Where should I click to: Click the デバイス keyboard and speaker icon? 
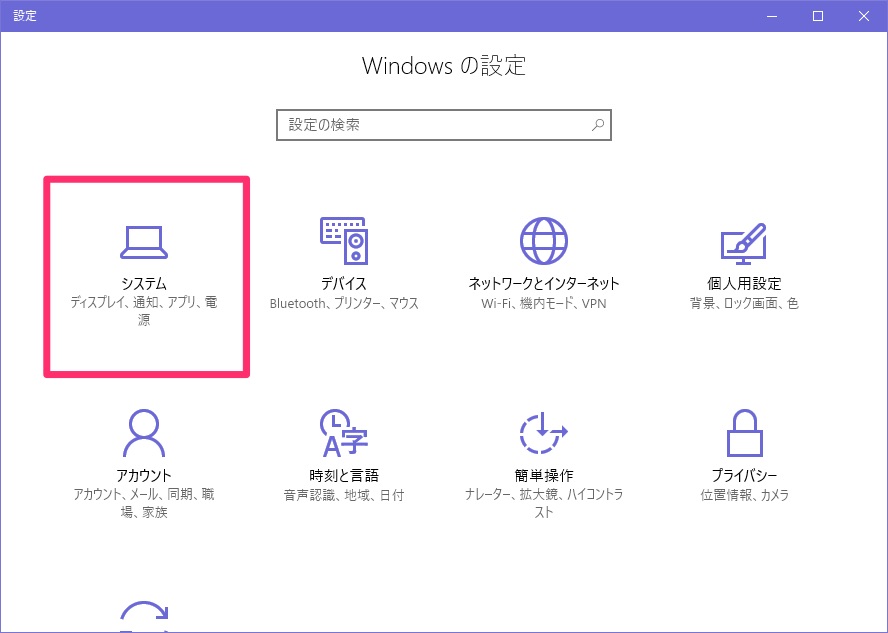point(344,241)
